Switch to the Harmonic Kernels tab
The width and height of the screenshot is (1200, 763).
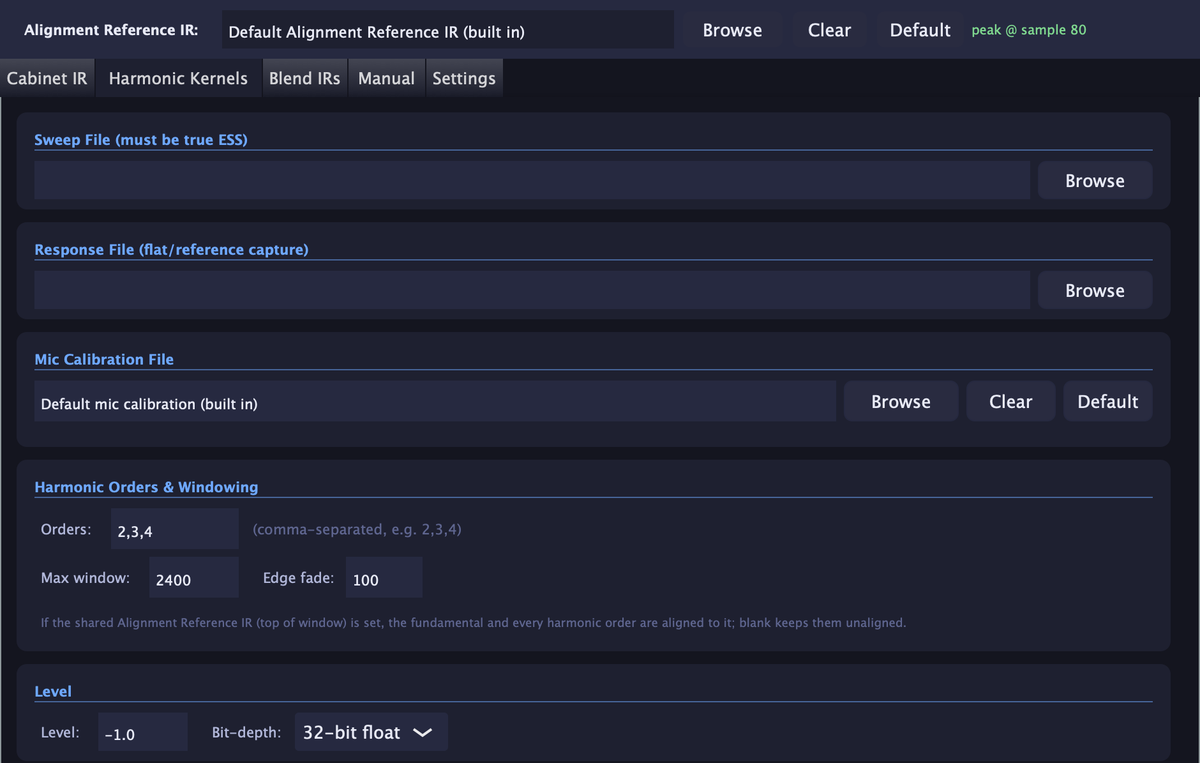tap(178, 78)
